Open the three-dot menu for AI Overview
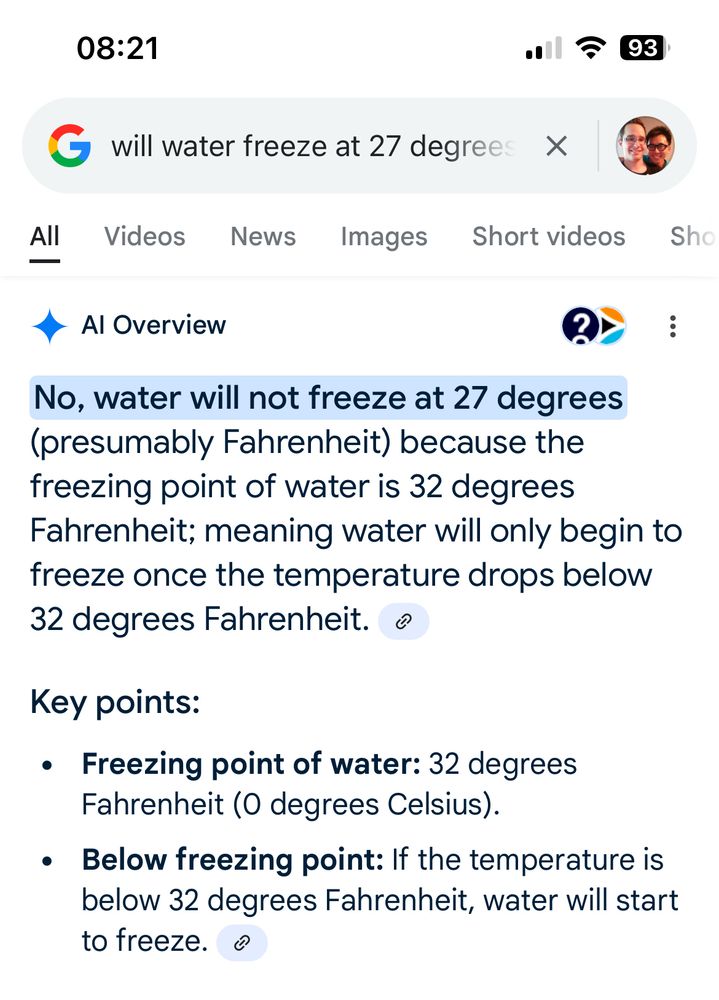Viewport: 719px width, 1000px height. point(673,326)
